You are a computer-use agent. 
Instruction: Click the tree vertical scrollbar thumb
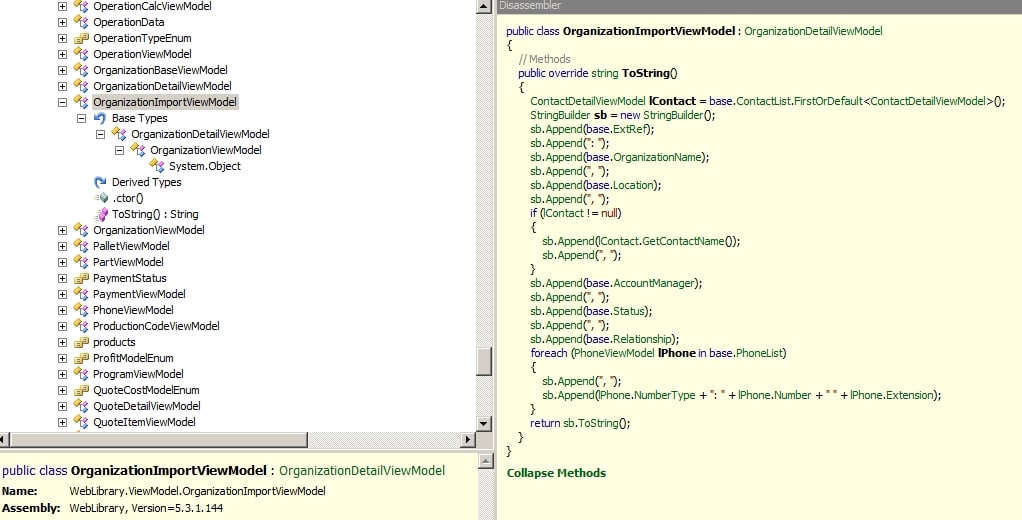(x=484, y=362)
